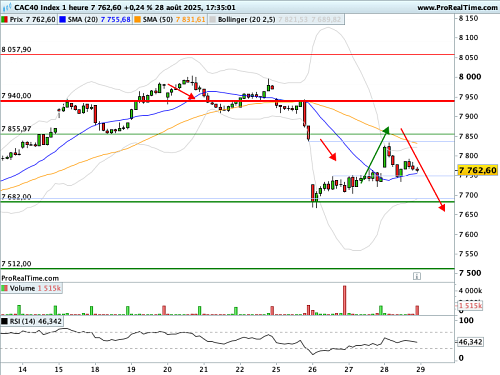Click the 7 500 price axis value

[470, 273]
